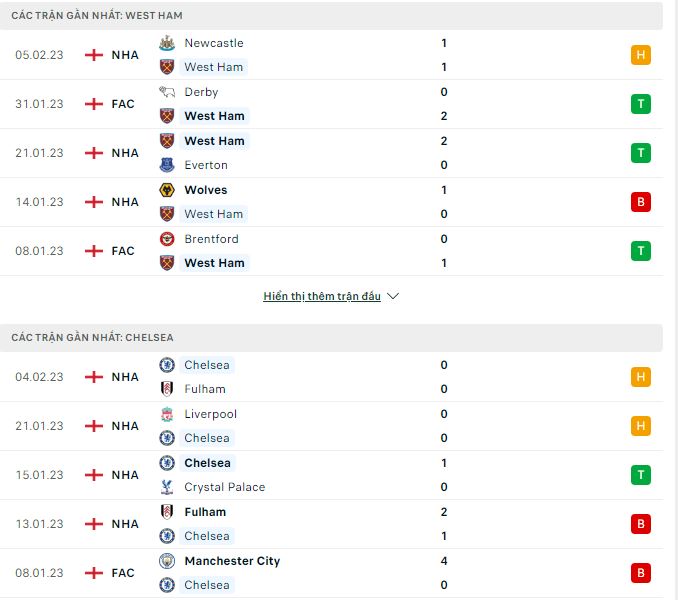Screen dimensions: 678x600
Task: Click the Everton club crest icon
Action: click(167, 165)
